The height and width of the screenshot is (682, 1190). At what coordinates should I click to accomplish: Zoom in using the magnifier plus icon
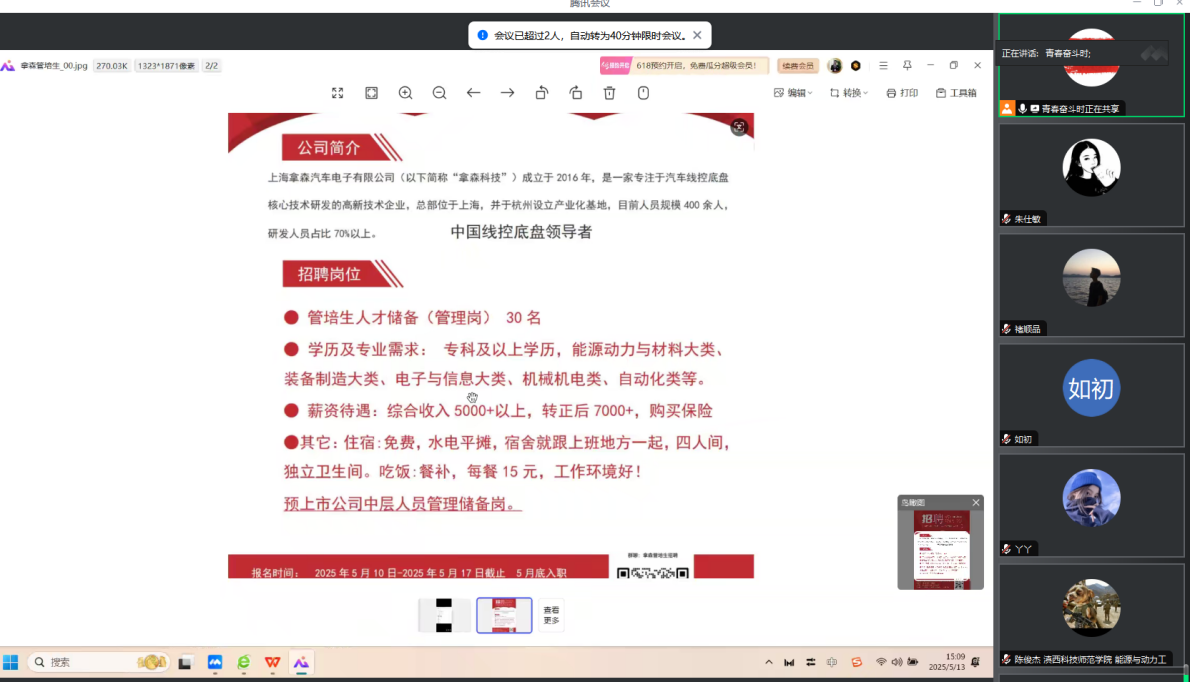pos(405,93)
